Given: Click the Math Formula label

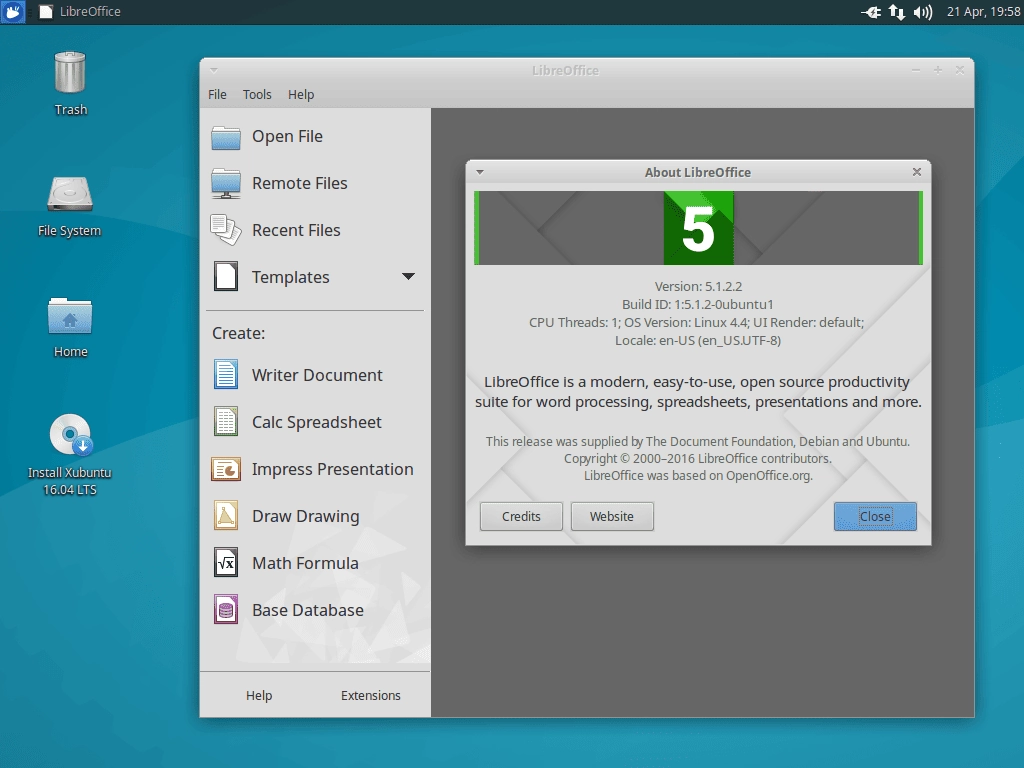Looking at the screenshot, I should 305,564.
